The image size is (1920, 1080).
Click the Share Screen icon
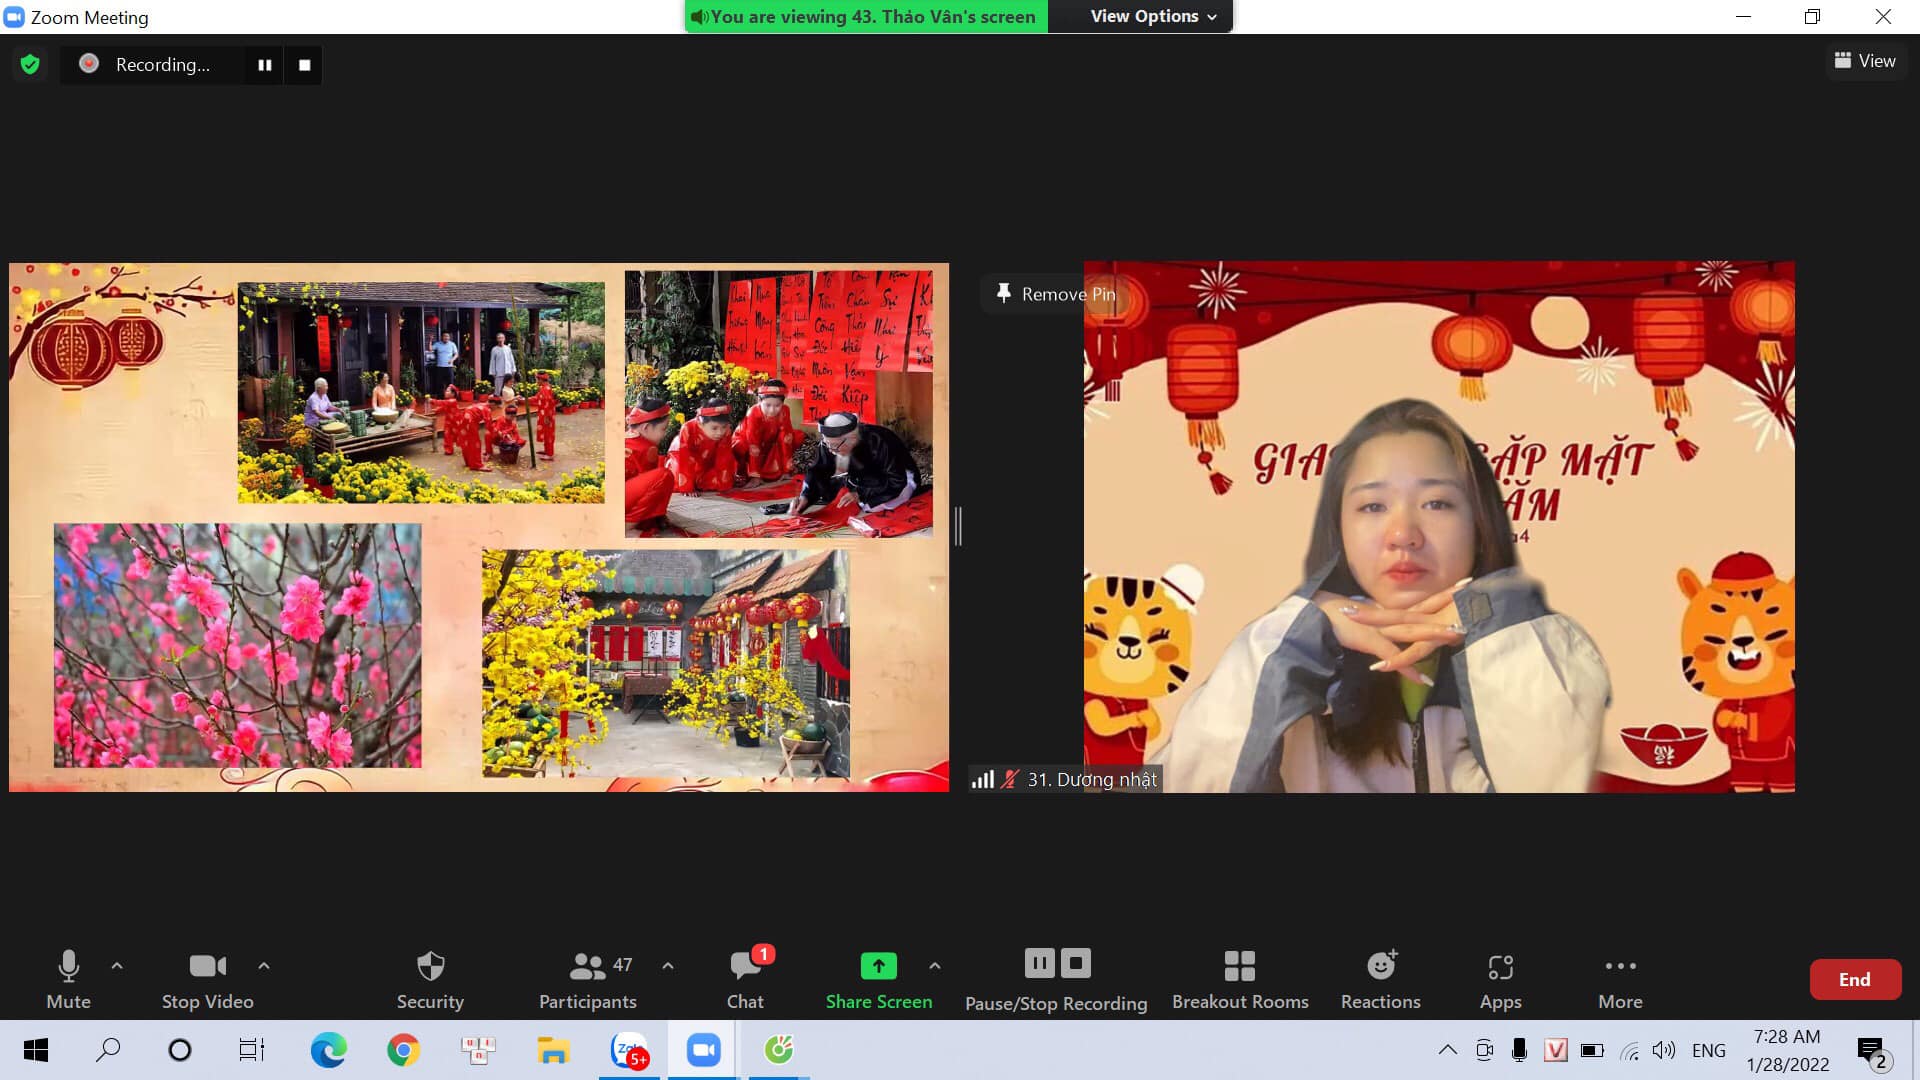coord(878,966)
